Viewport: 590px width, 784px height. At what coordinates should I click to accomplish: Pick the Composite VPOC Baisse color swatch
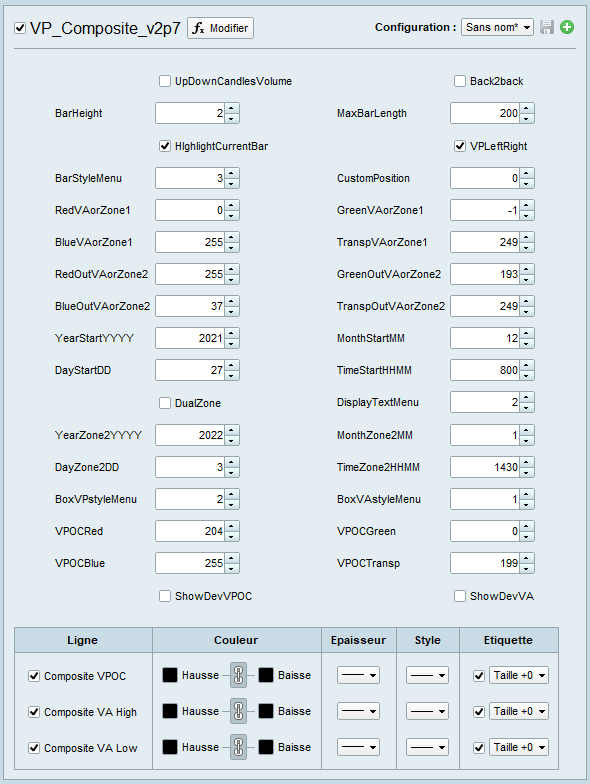tap(266, 675)
